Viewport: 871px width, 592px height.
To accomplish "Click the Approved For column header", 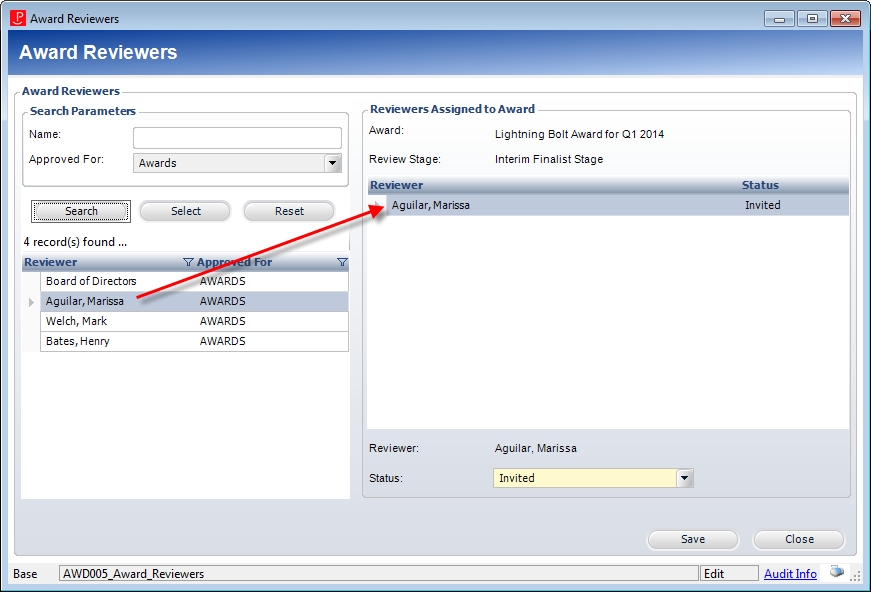I will pyautogui.click(x=272, y=262).
